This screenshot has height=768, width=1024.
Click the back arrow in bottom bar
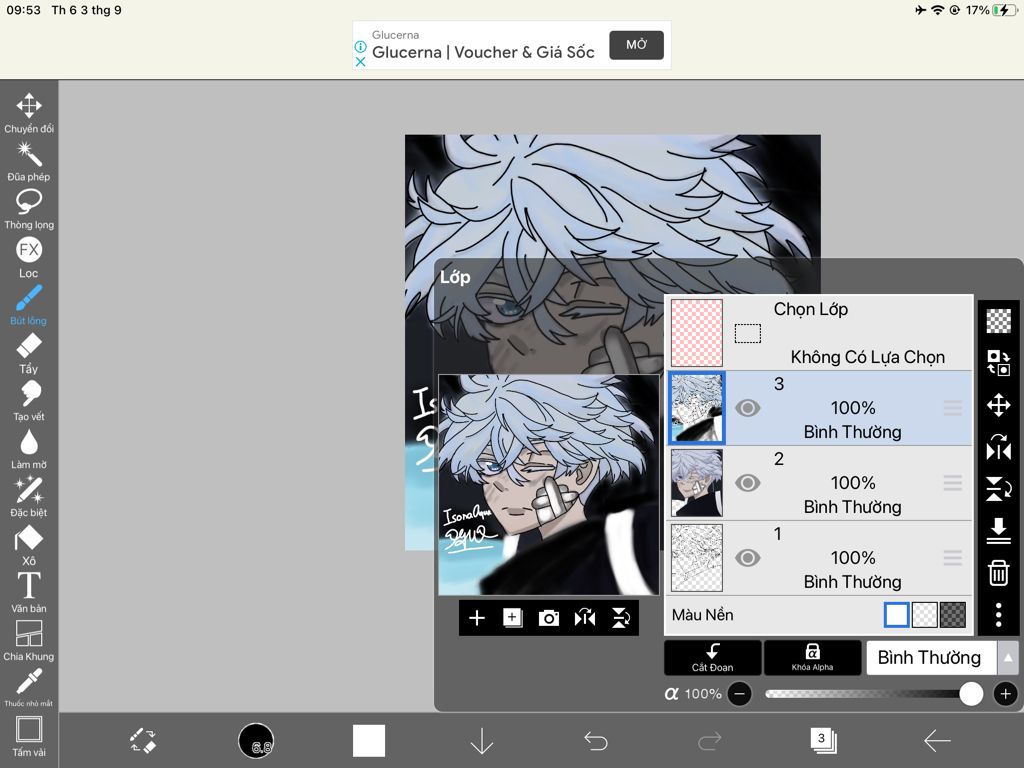tap(937, 741)
